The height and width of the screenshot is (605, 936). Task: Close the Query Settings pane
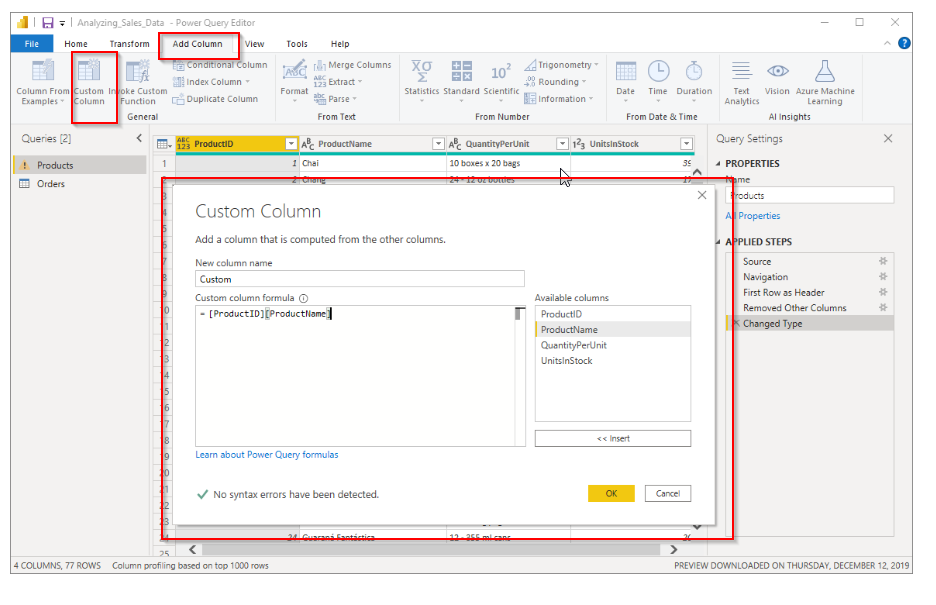tap(888, 138)
